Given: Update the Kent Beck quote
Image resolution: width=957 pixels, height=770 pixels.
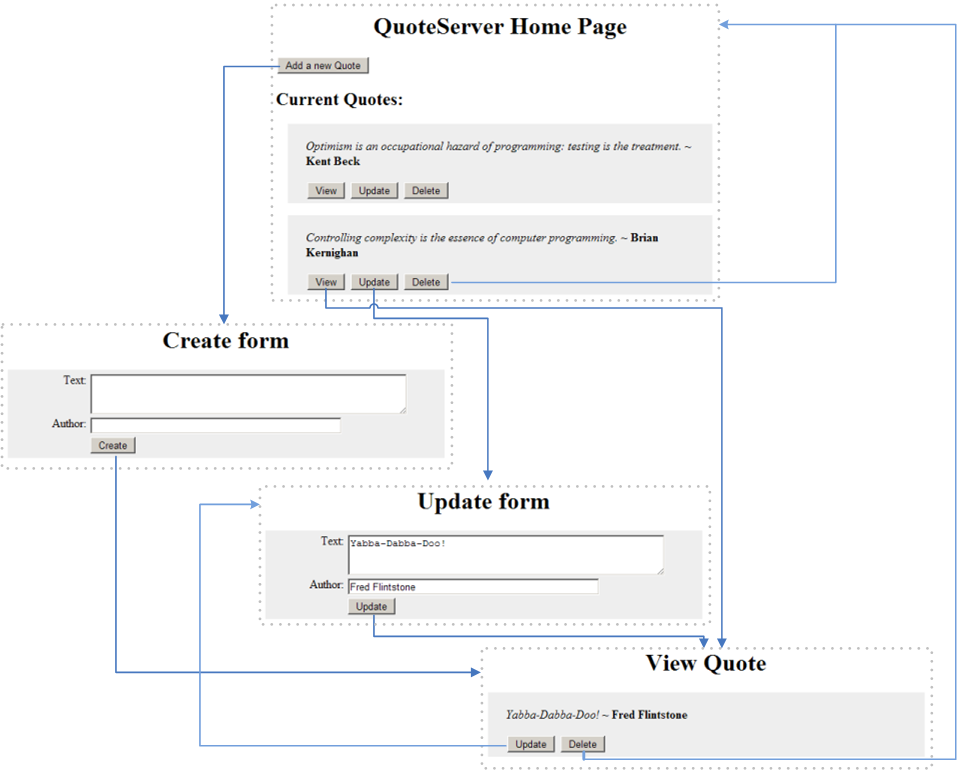Looking at the screenshot, I should (374, 190).
